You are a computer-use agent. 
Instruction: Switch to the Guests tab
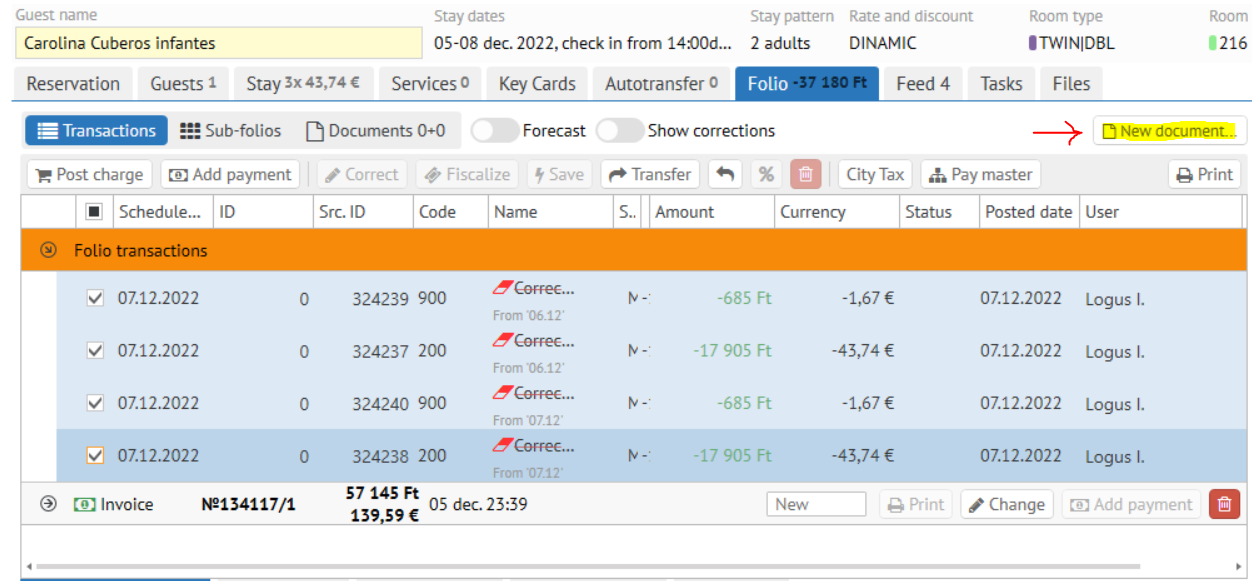pyautogui.click(x=183, y=84)
